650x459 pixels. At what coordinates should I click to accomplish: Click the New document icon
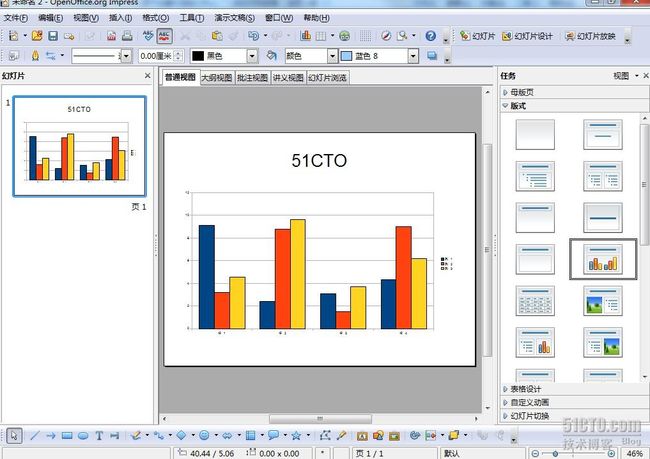coord(14,36)
